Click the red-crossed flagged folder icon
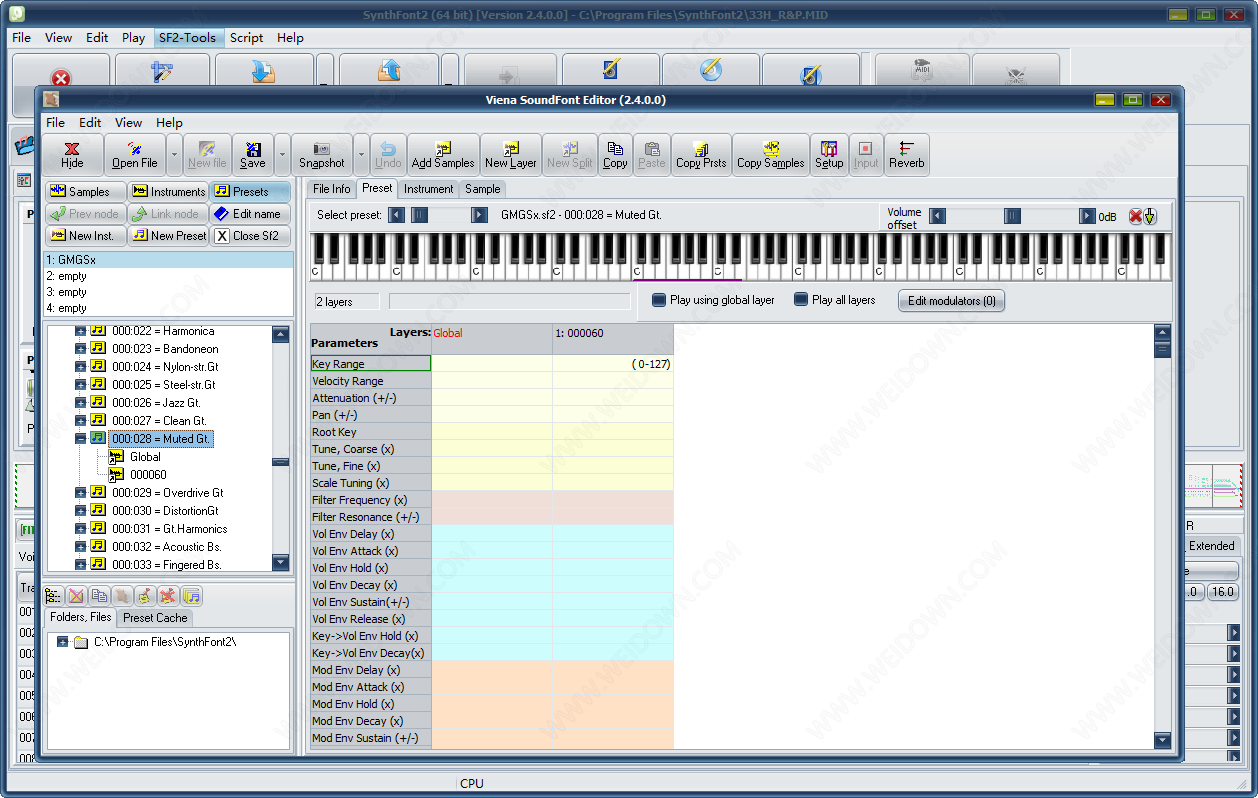This screenshot has height=798, width=1258. (x=168, y=596)
